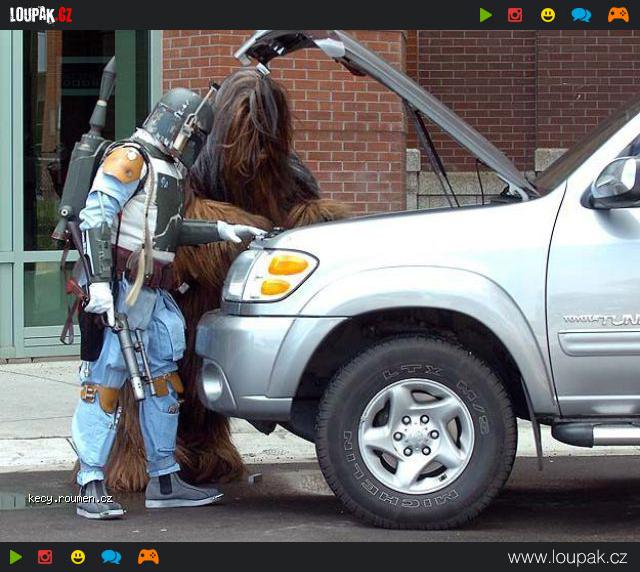Open the blue chat bubbles icon in the footer
This screenshot has width=640, height=572.
pyautogui.click(x=111, y=557)
